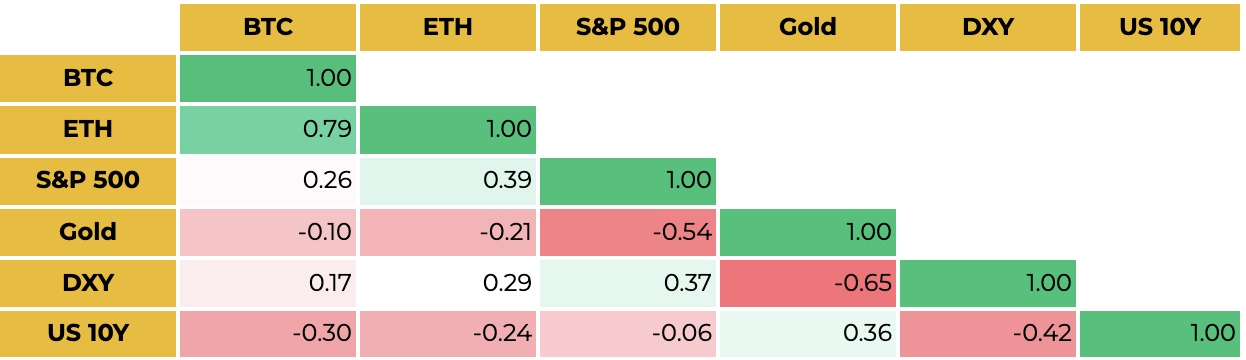Select the -0.54 Gold-S&P 500 cell
The image size is (1246, 360).
click(628, 232)
